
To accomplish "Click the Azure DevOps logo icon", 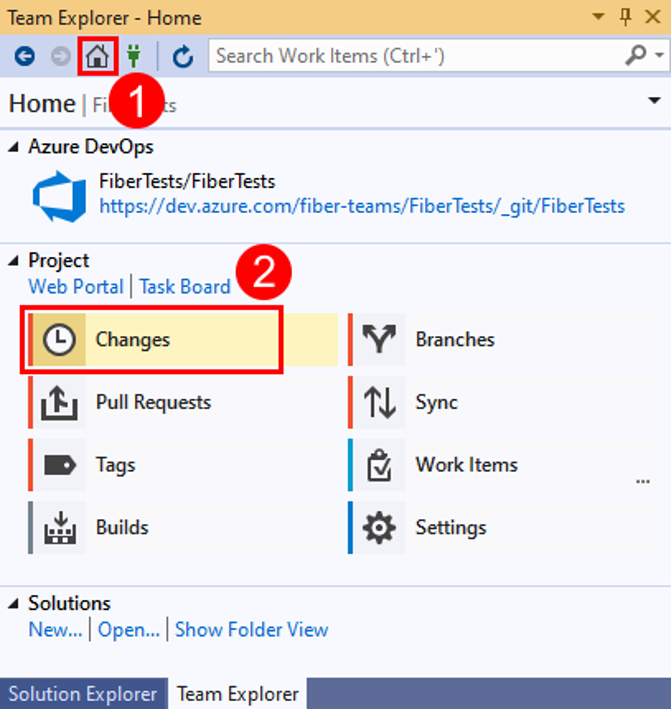I will [59, 196].
